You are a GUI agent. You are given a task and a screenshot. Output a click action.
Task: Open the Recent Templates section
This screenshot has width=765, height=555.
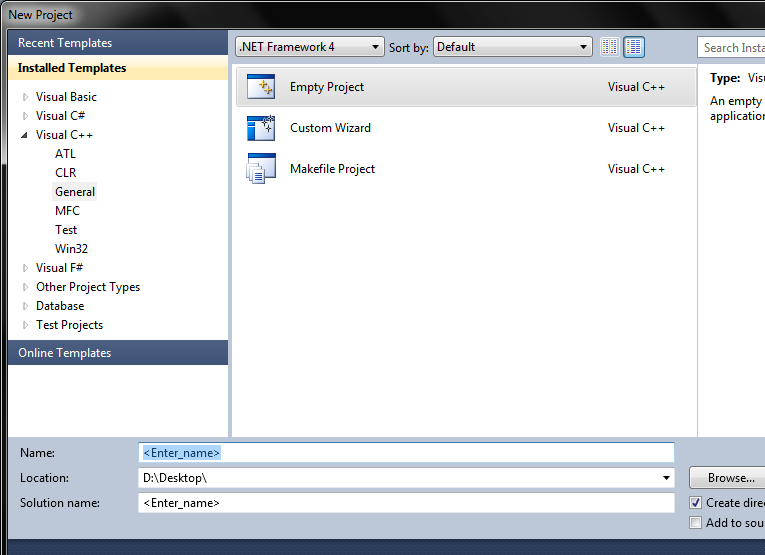118,43
